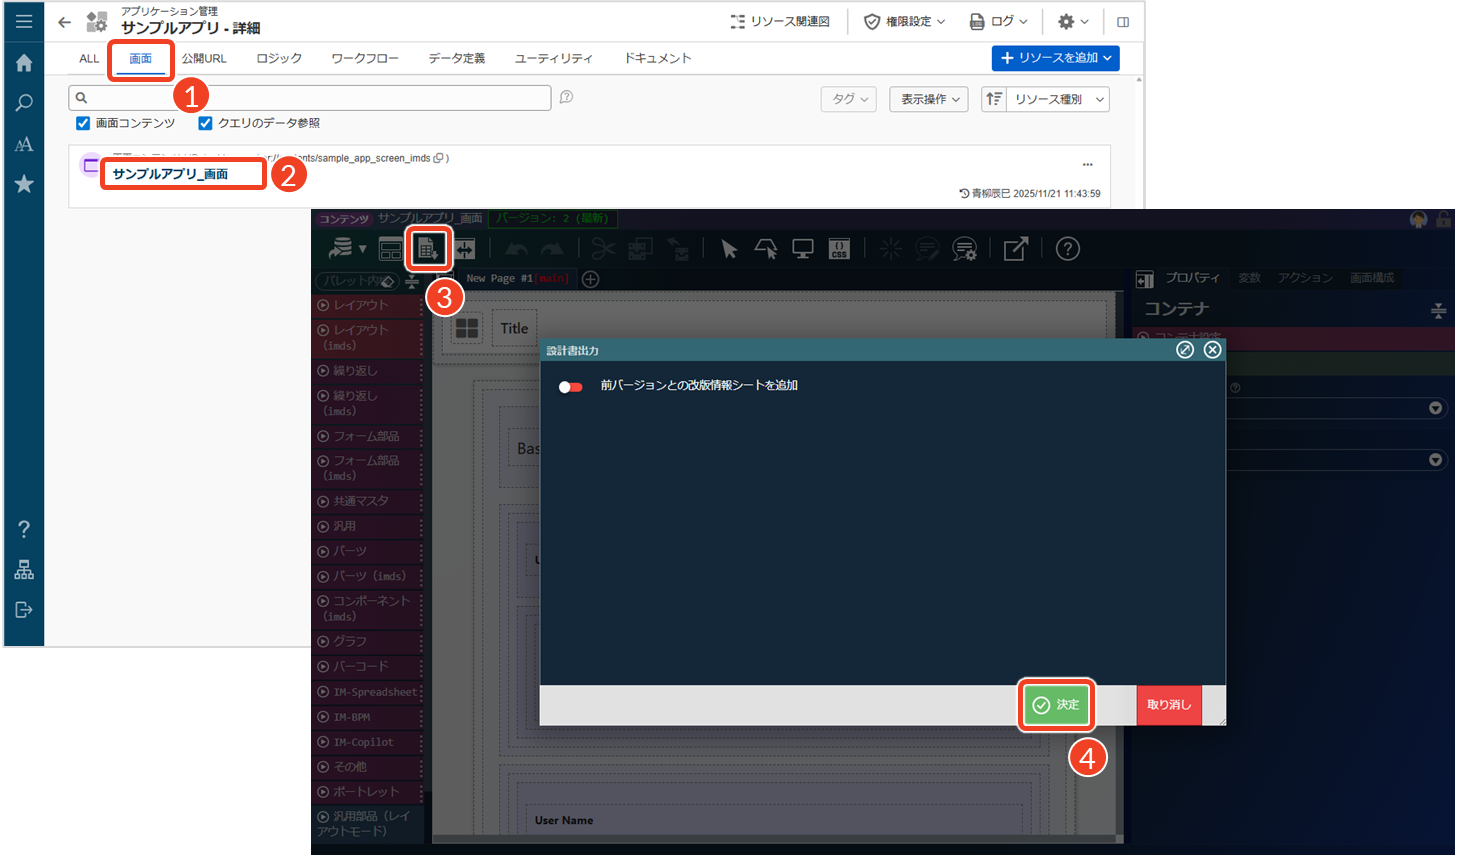
Task: Click the back arrow next to application title
Action: pos(65,22)
